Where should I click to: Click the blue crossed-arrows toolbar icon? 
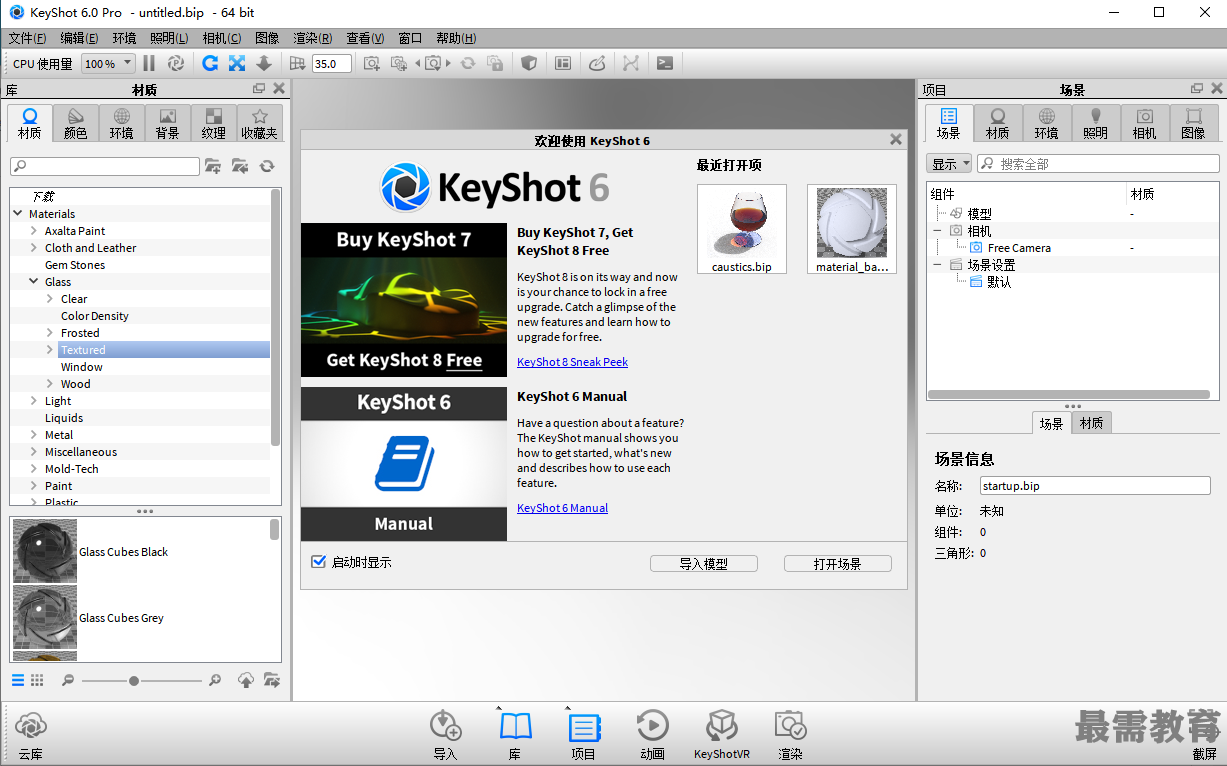coord(237,63)
